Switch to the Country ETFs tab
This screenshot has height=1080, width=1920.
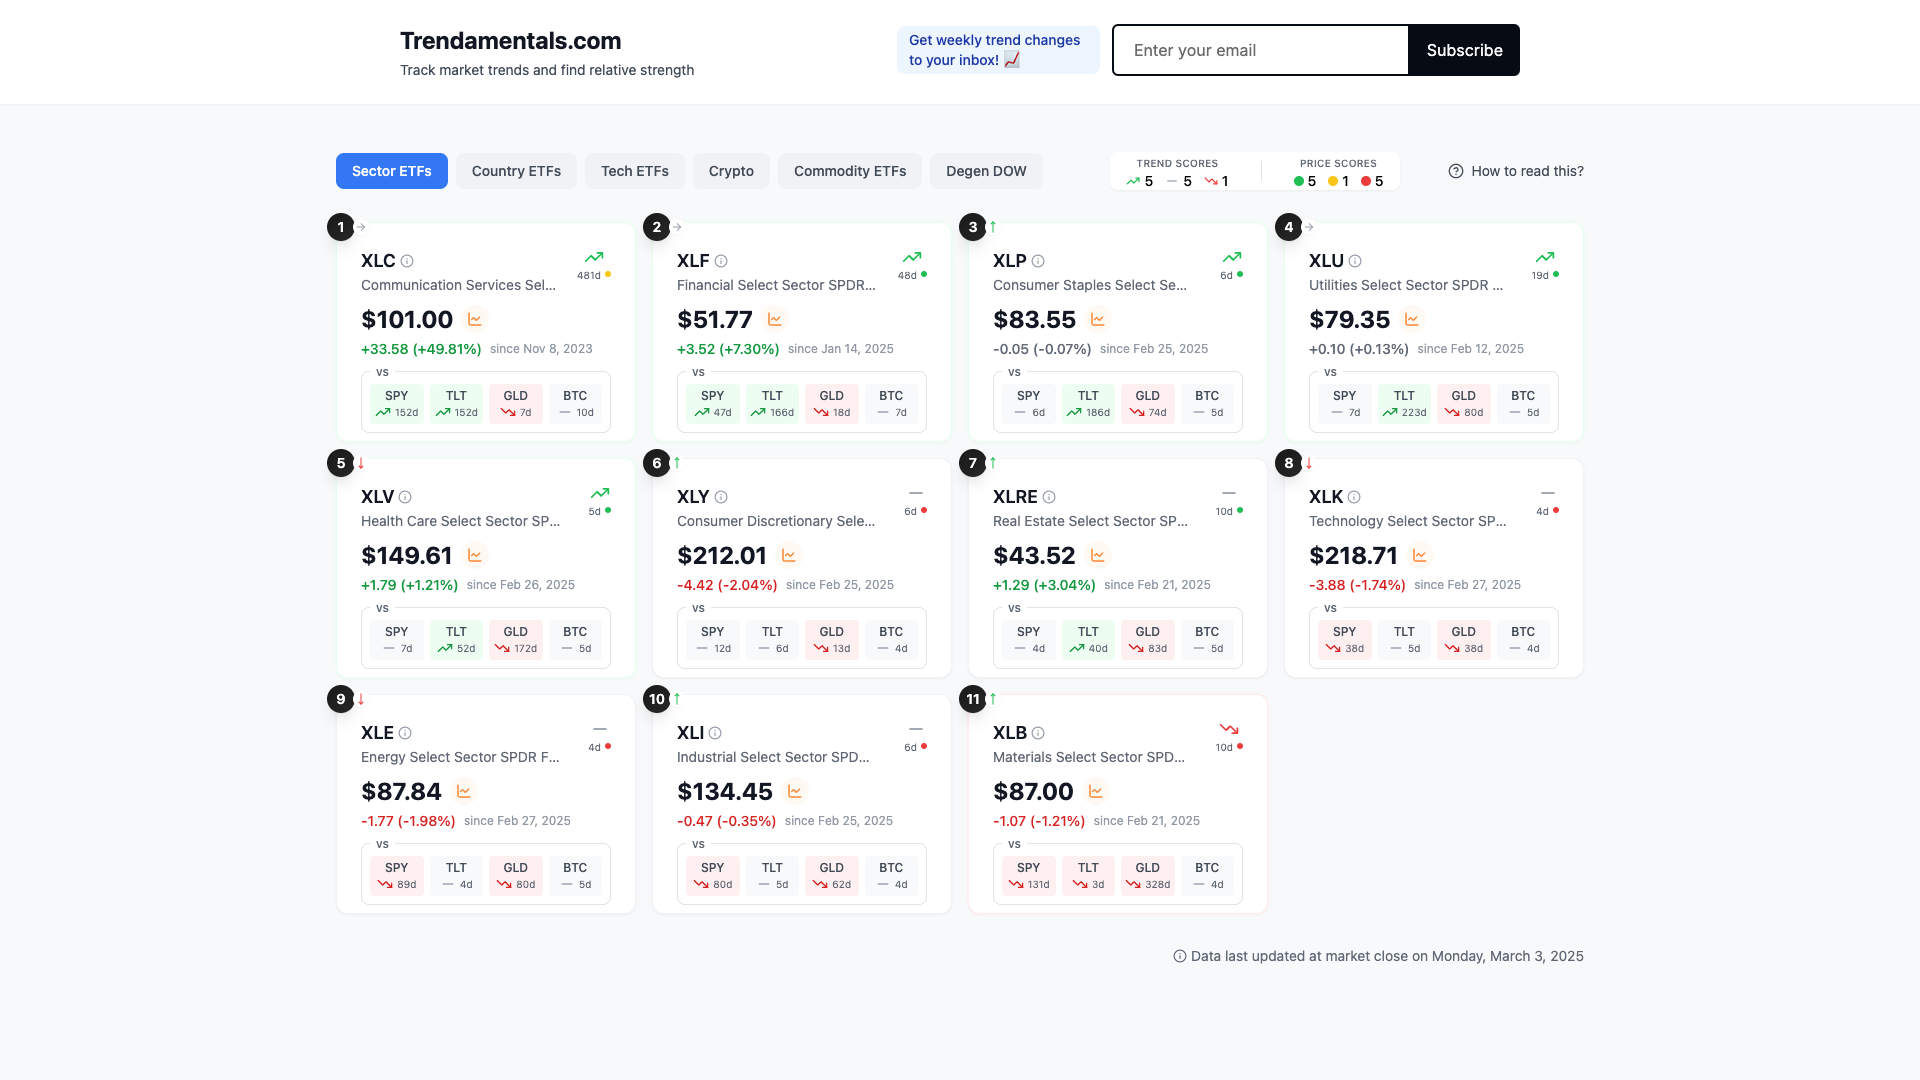pos(516,171)
